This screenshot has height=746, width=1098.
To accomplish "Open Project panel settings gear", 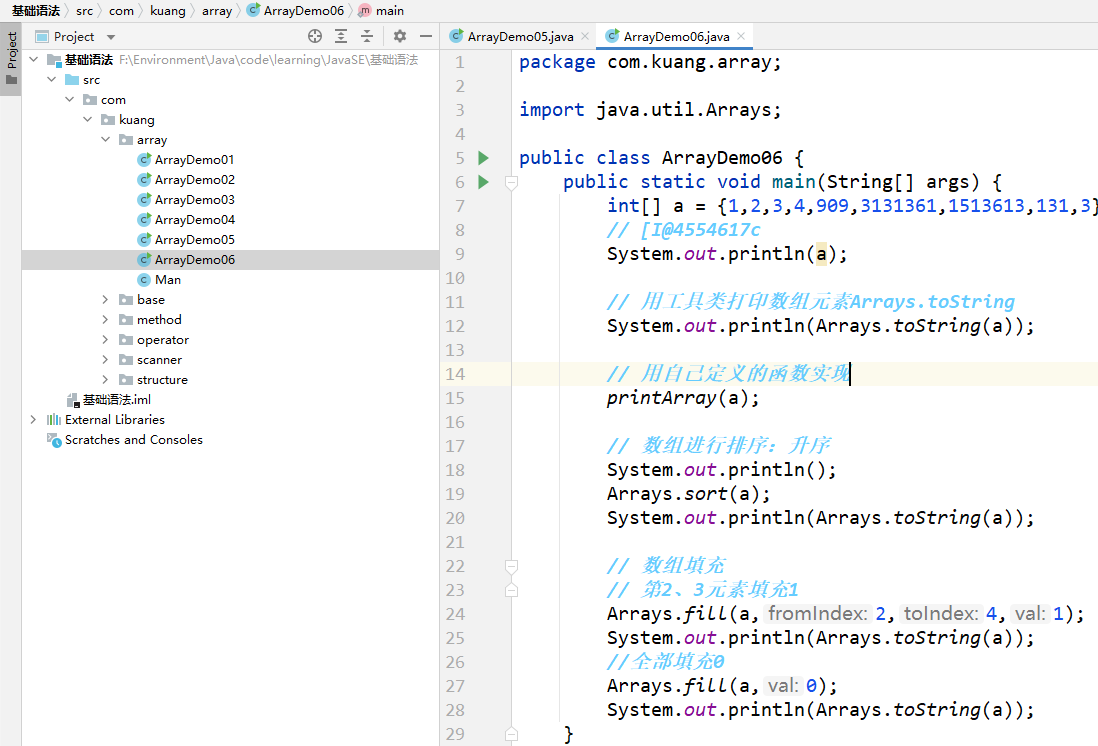I will point(400,36).
